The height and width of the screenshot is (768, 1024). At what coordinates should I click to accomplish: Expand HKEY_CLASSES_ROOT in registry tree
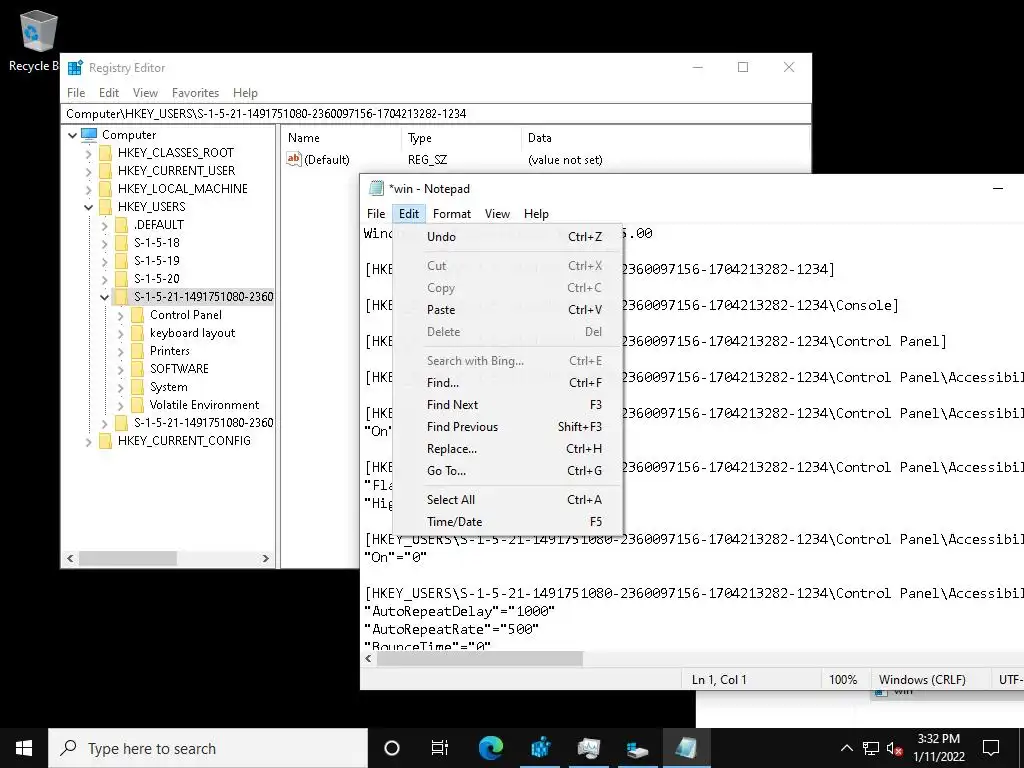click(x=89, y=153)
